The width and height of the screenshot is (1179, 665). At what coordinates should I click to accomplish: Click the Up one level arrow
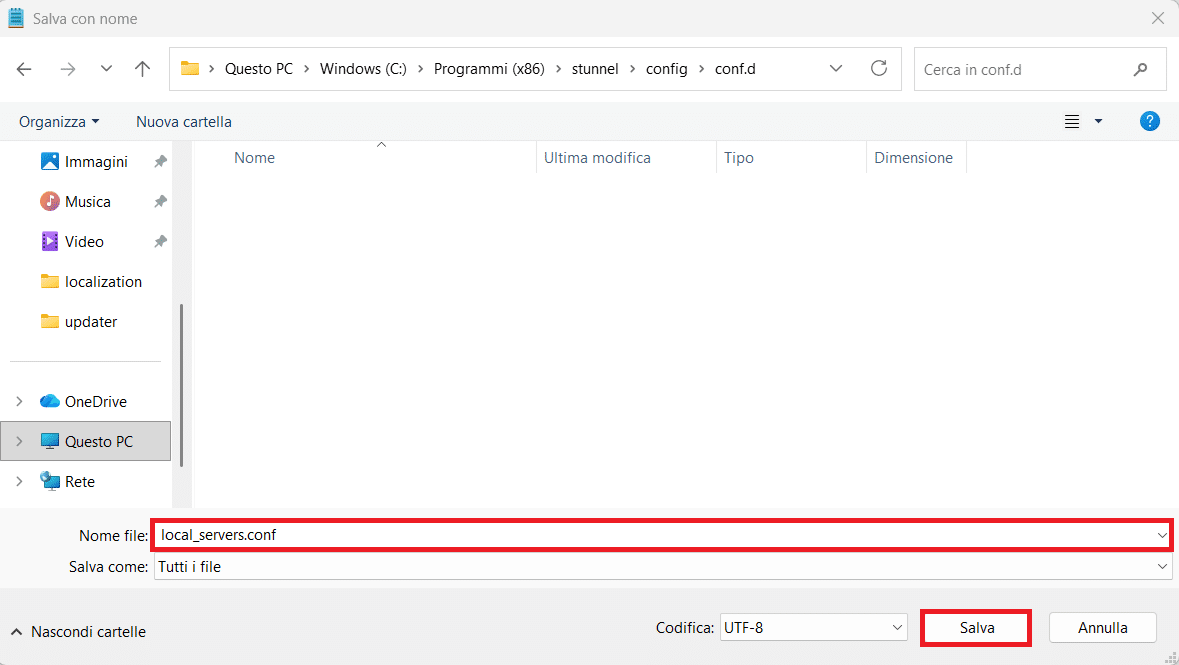pyautogui.click(x=142, y=69)
